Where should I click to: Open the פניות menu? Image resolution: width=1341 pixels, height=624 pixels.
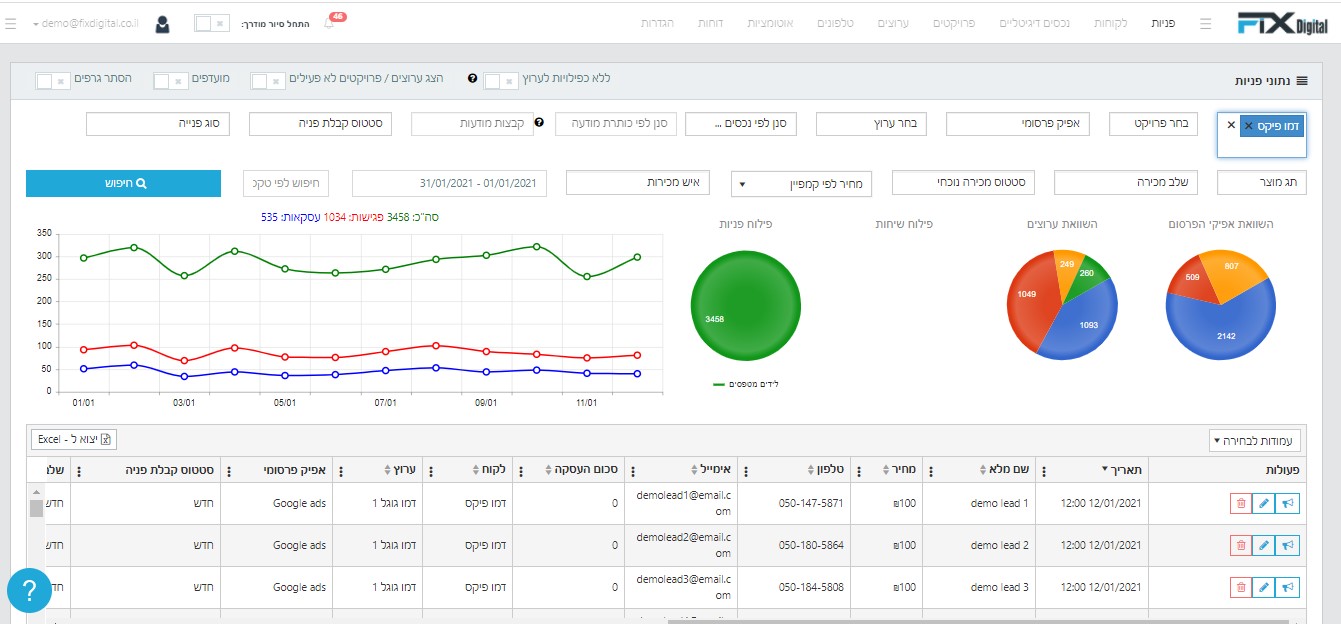(1164, 23)
